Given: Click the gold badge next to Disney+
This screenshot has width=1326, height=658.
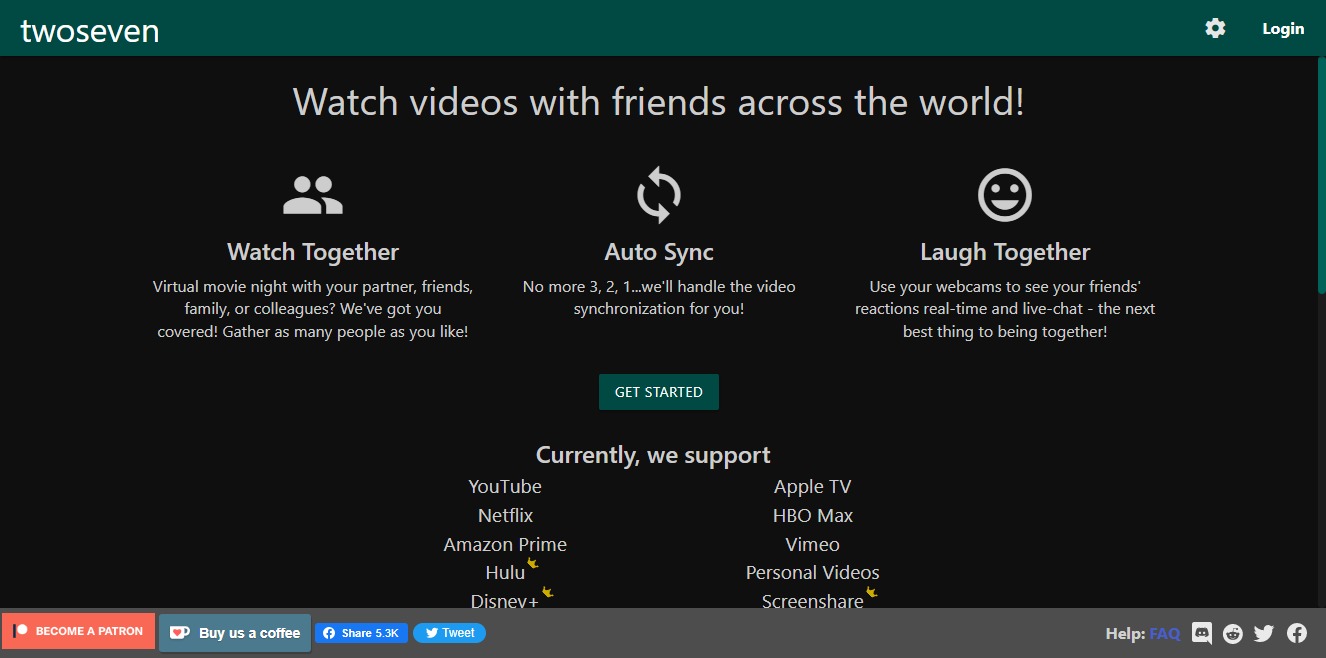Looking at the screenshot, I should pyautogui.click(x=547, y=592).
